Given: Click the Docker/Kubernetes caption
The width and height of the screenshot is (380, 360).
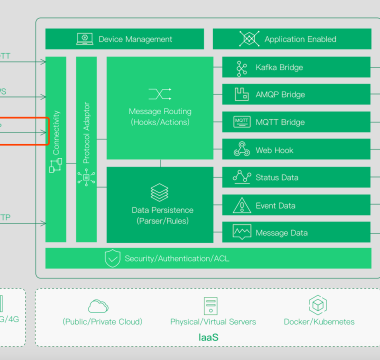Looking at the screenshot, I should [319, 322].
